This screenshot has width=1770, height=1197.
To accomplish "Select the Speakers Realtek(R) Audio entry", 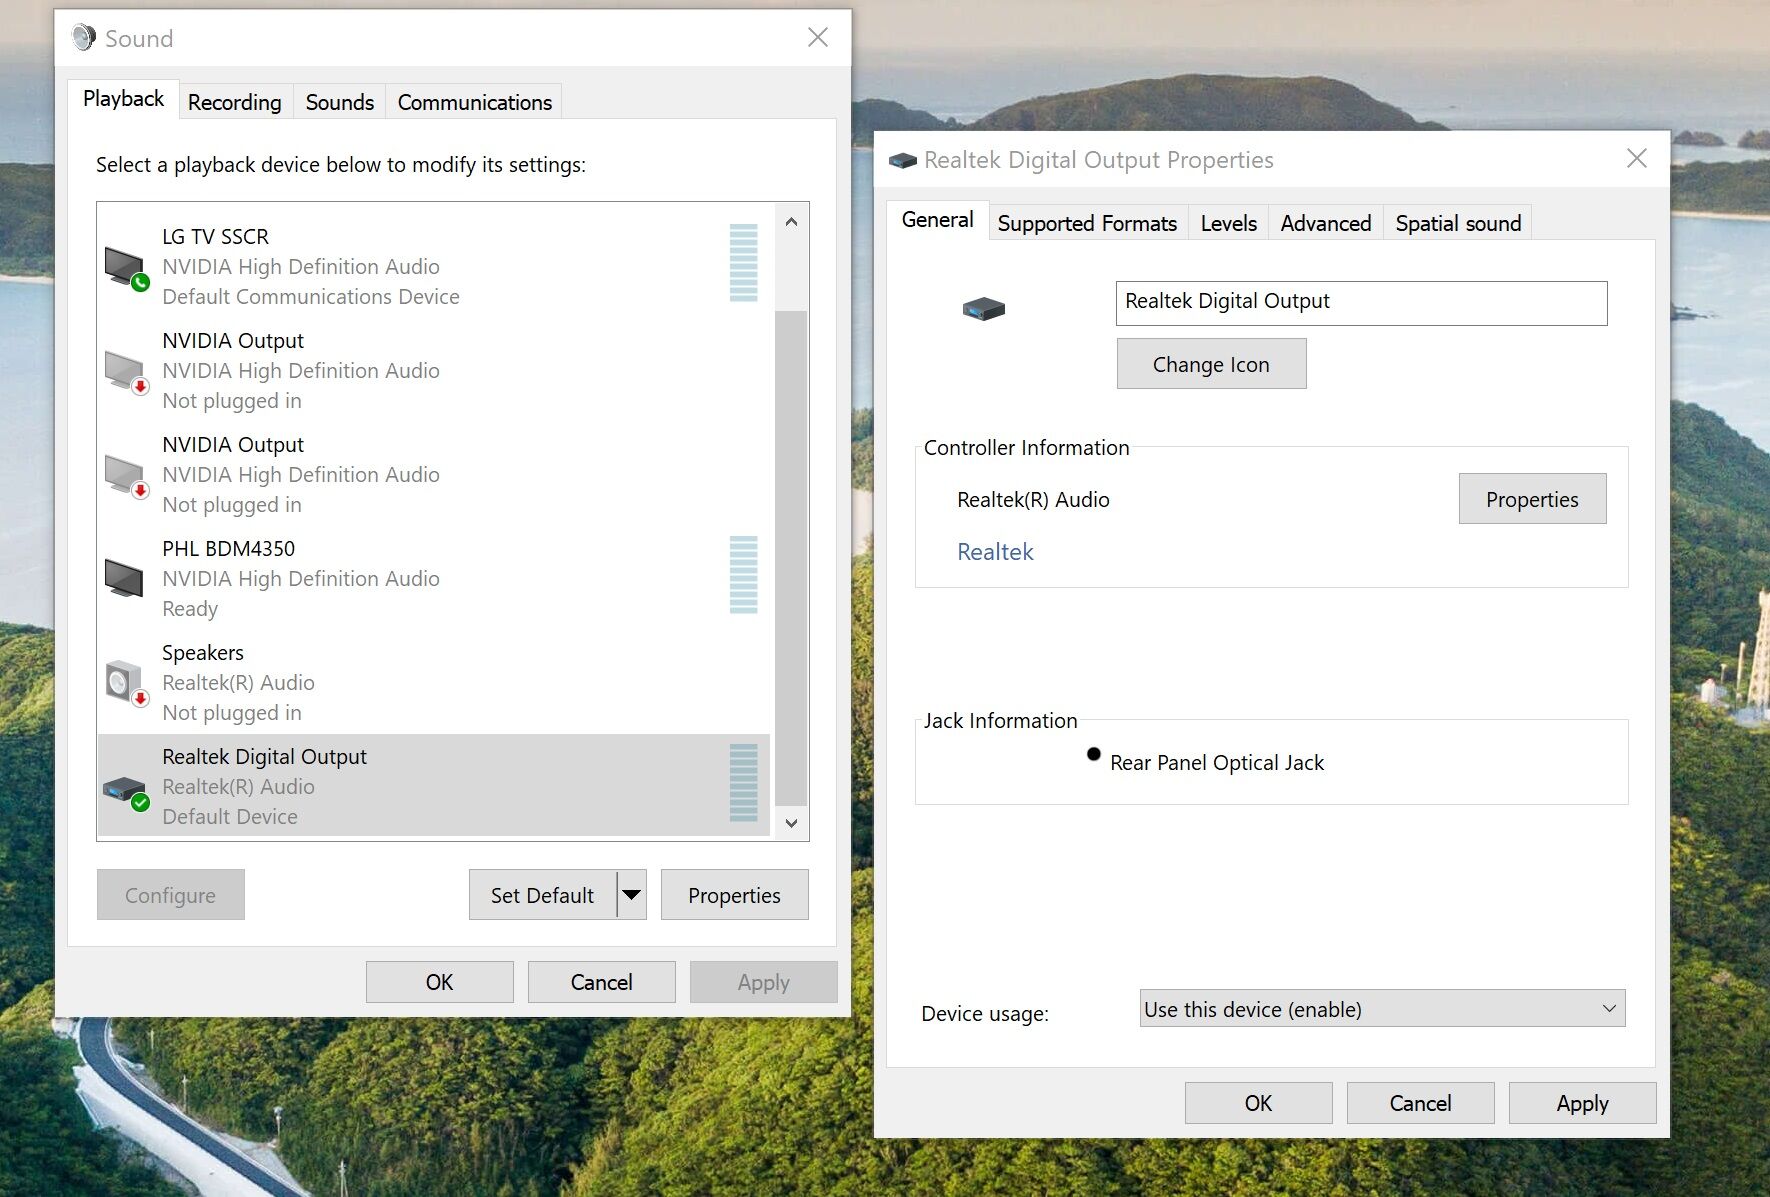I will click(x=434, y=683).
